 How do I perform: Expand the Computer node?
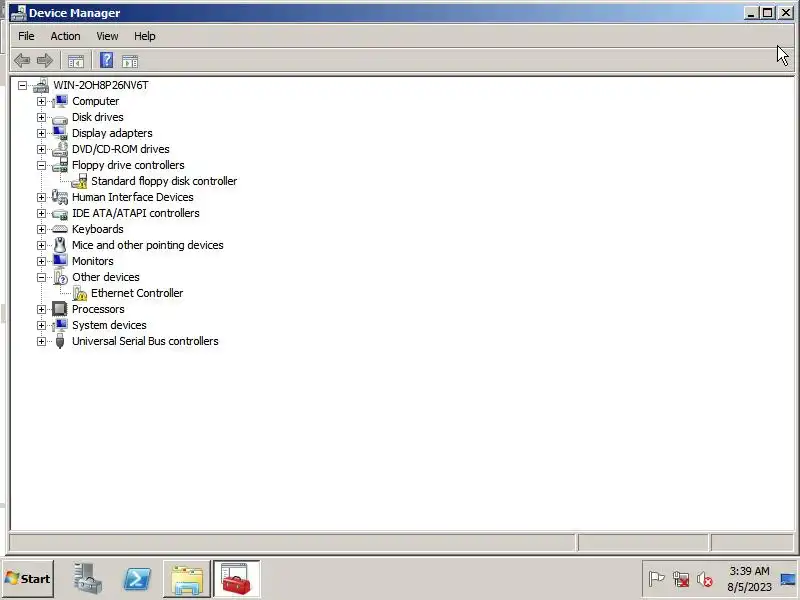tap(41, 102)
